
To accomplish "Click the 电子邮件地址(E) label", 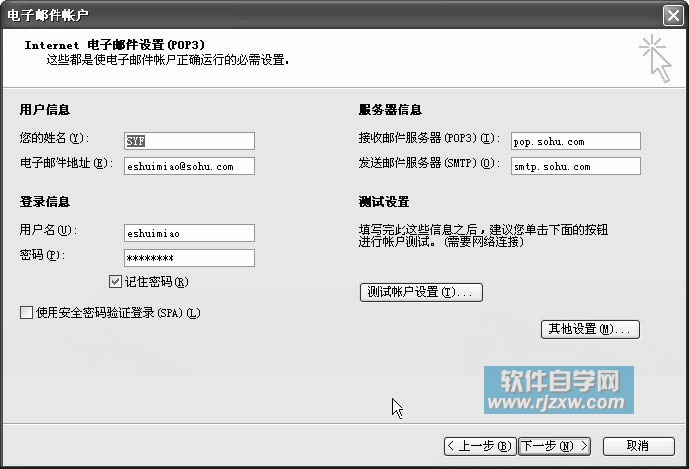I will (66, 163).
